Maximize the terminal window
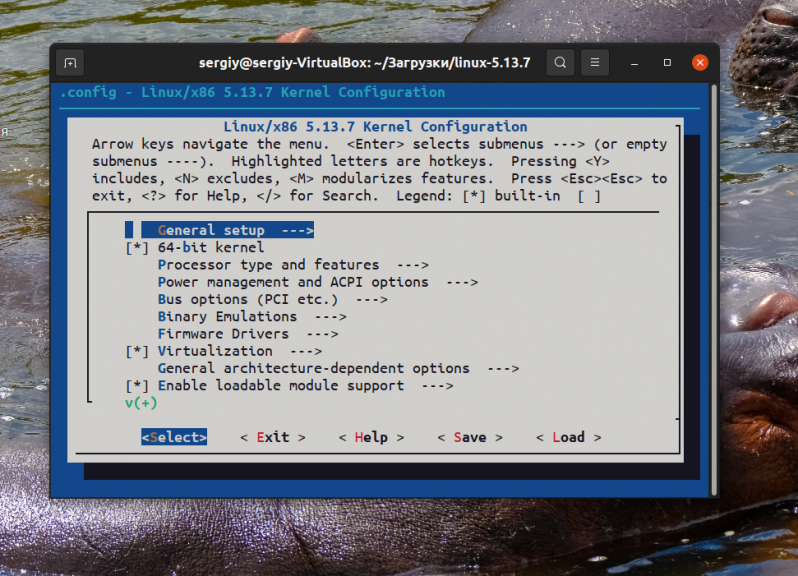This screenshot has height=576, width=798. tap(667, 63)
